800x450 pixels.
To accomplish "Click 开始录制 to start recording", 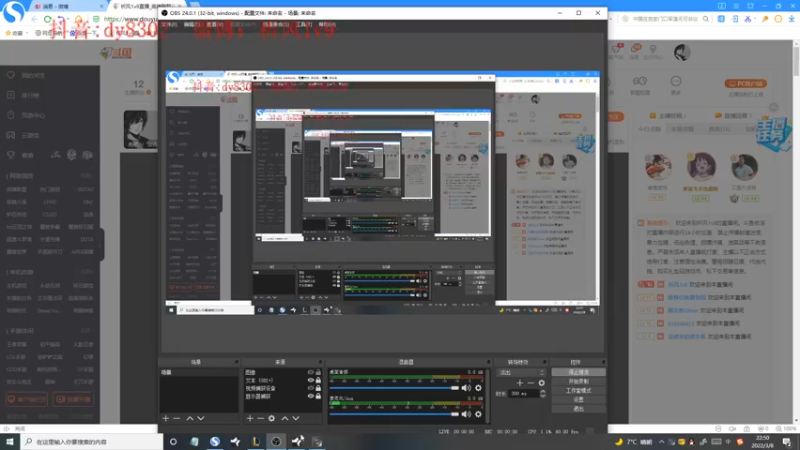I will [578, 382].
